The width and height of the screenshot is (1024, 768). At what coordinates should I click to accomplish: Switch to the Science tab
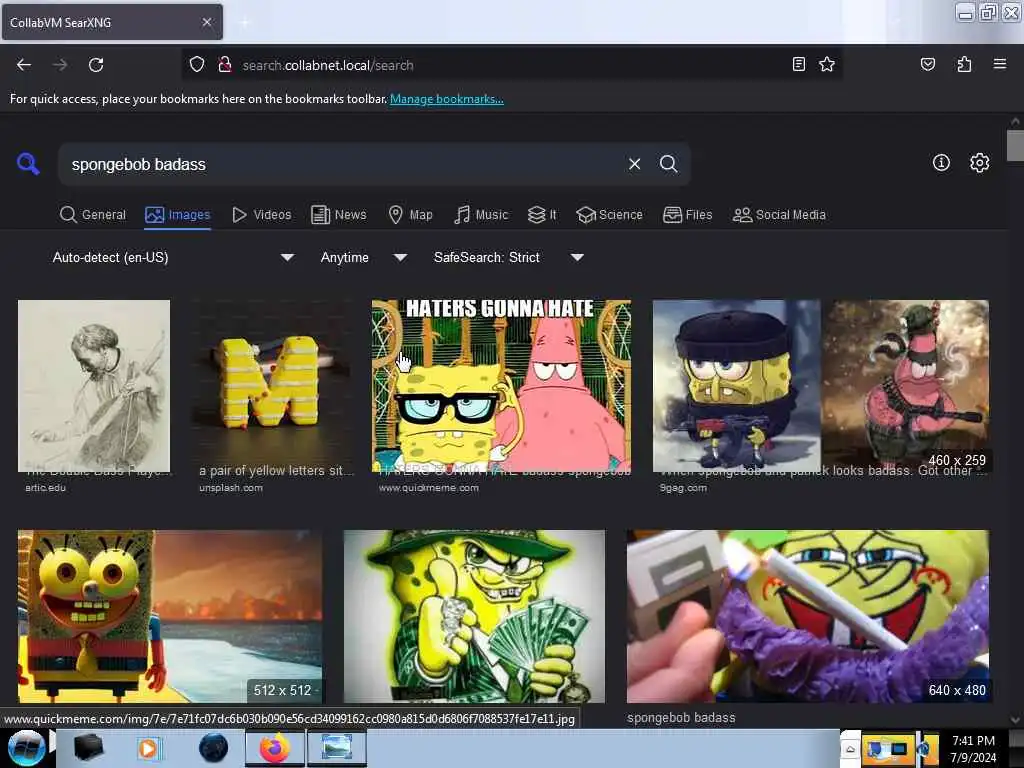click(609, 215)
